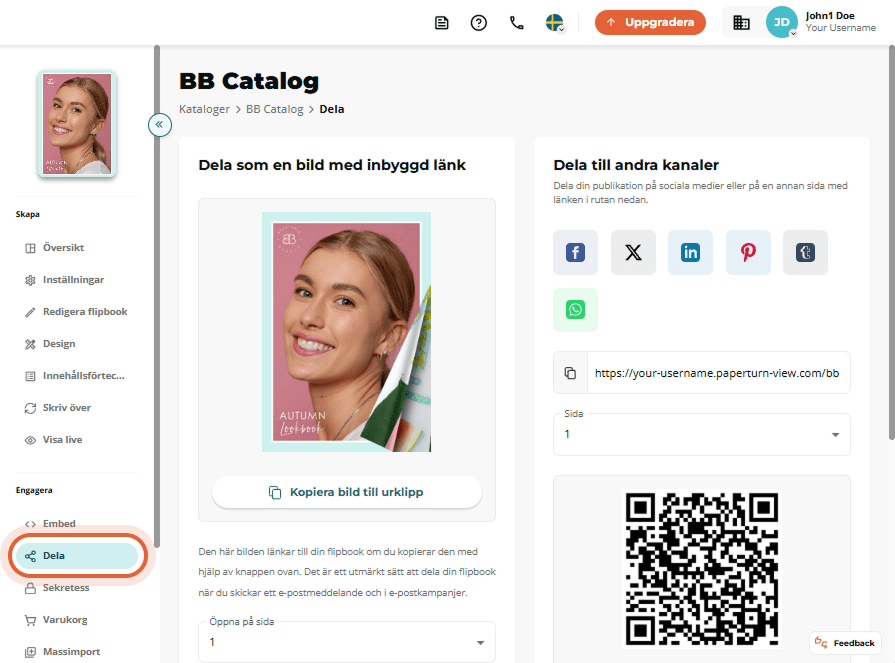
Task: Share to LinkedIn
Action: click(x=690, y=252)
